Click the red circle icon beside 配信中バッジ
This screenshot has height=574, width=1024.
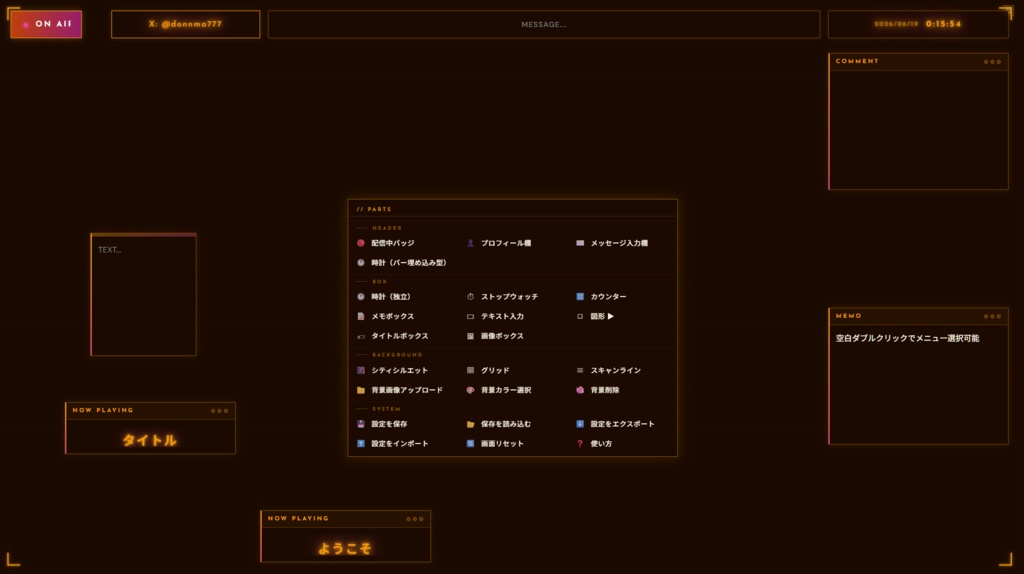360,243
